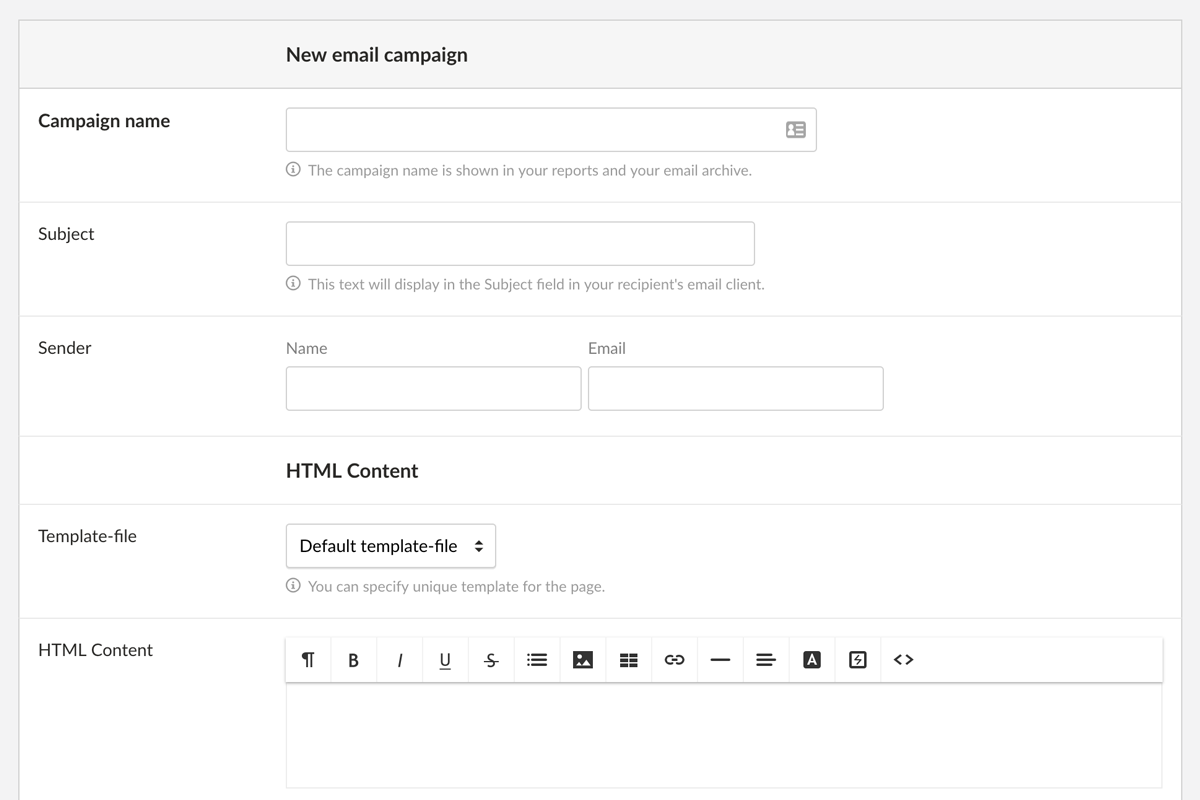This screenshot has width=1200, height=800.
Task: Apply underline formatting
Action: pos(445,660)
